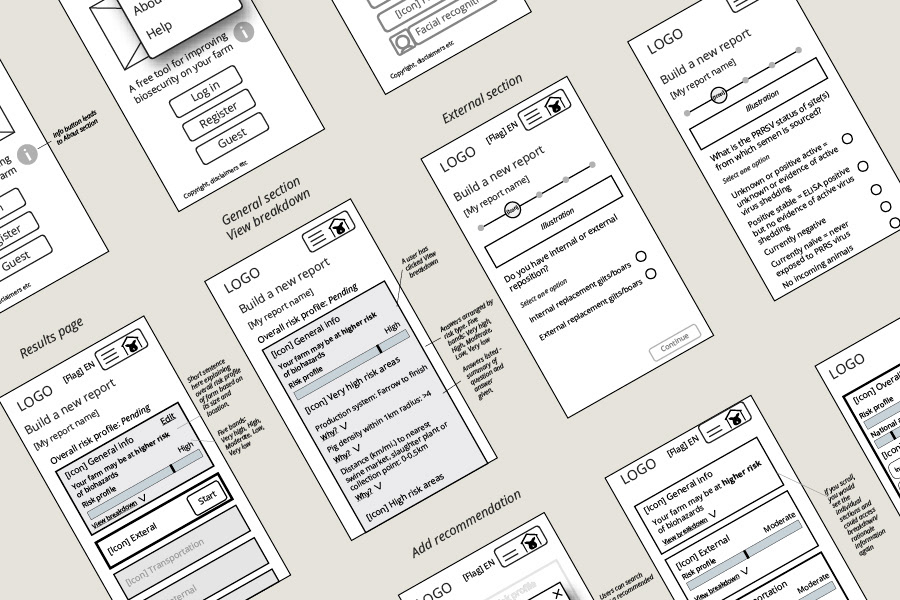Click '[Icon] High risk areas' heading in breakdown
900x600 pixels.
406,497
